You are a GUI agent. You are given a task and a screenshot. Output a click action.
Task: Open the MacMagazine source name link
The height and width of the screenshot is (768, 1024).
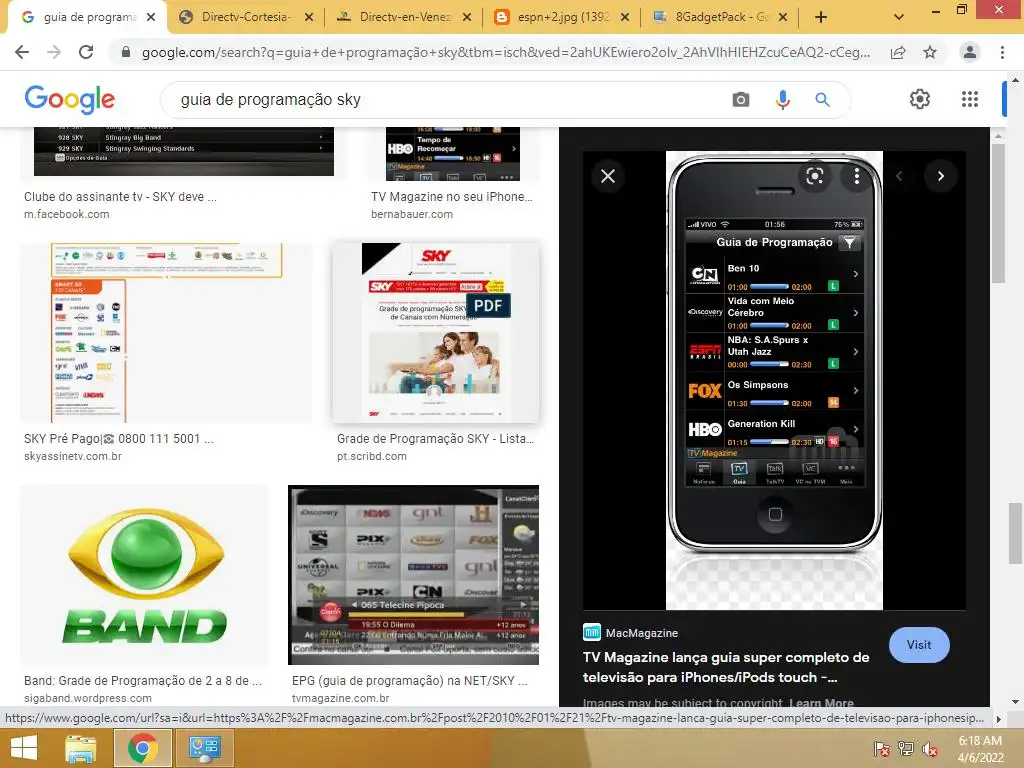click(x=641, y=633)
